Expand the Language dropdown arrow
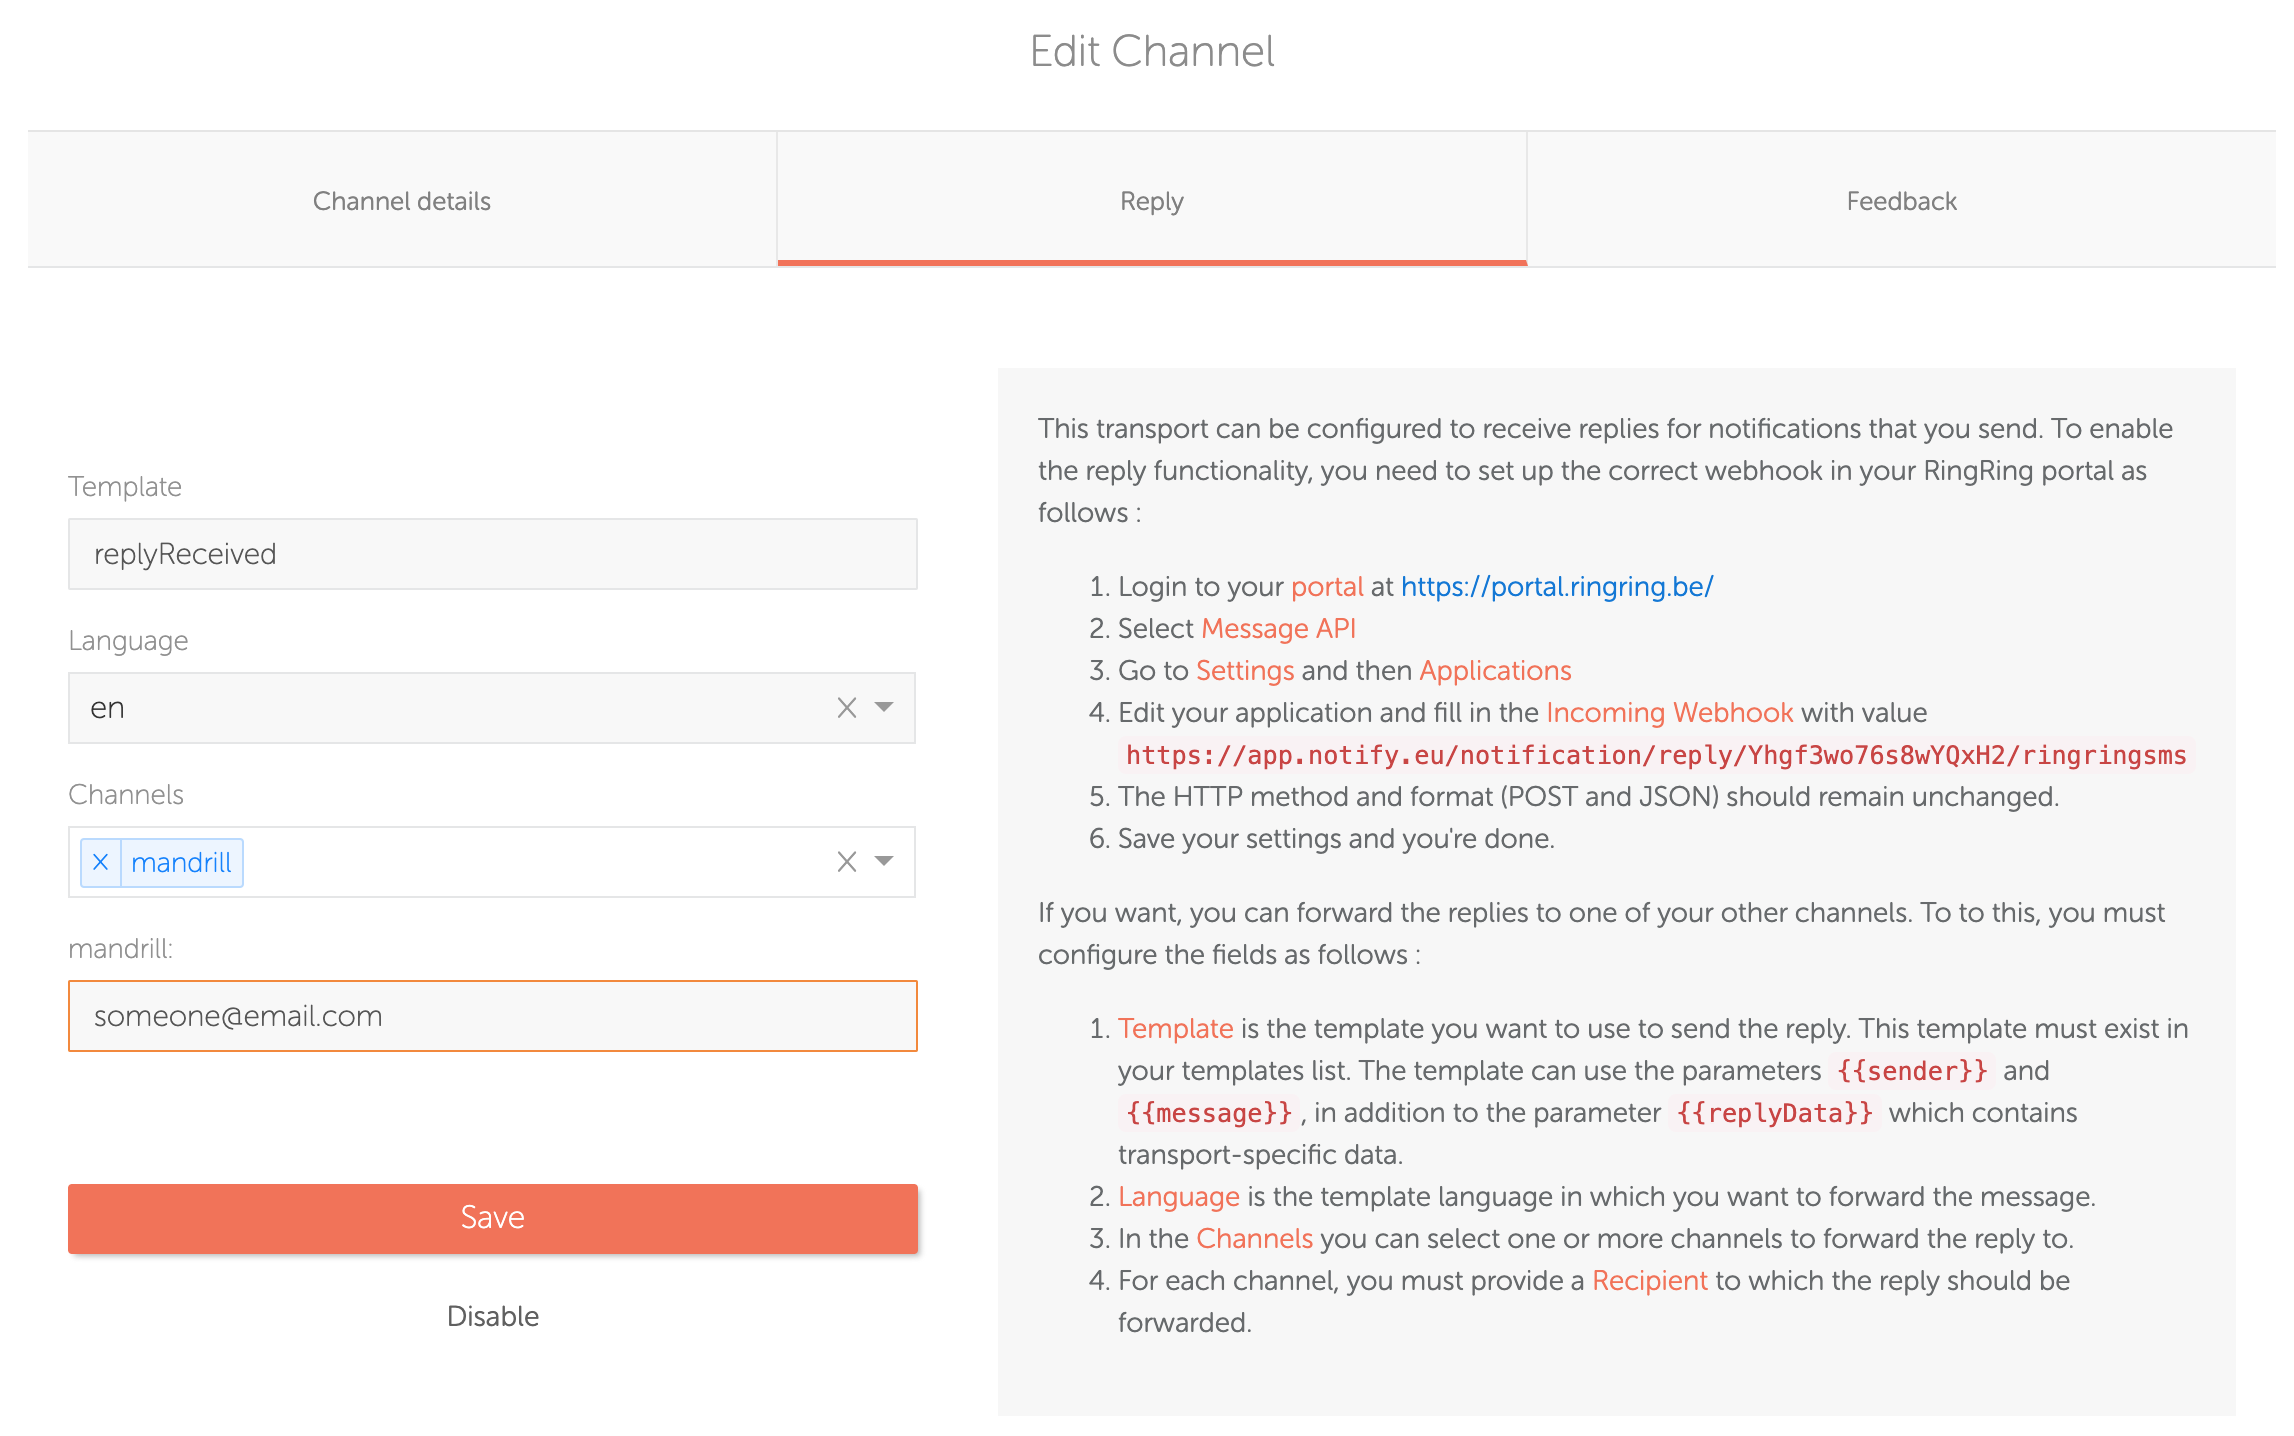The width and height of the screenshot is (2294, 1436). [884, 708]
